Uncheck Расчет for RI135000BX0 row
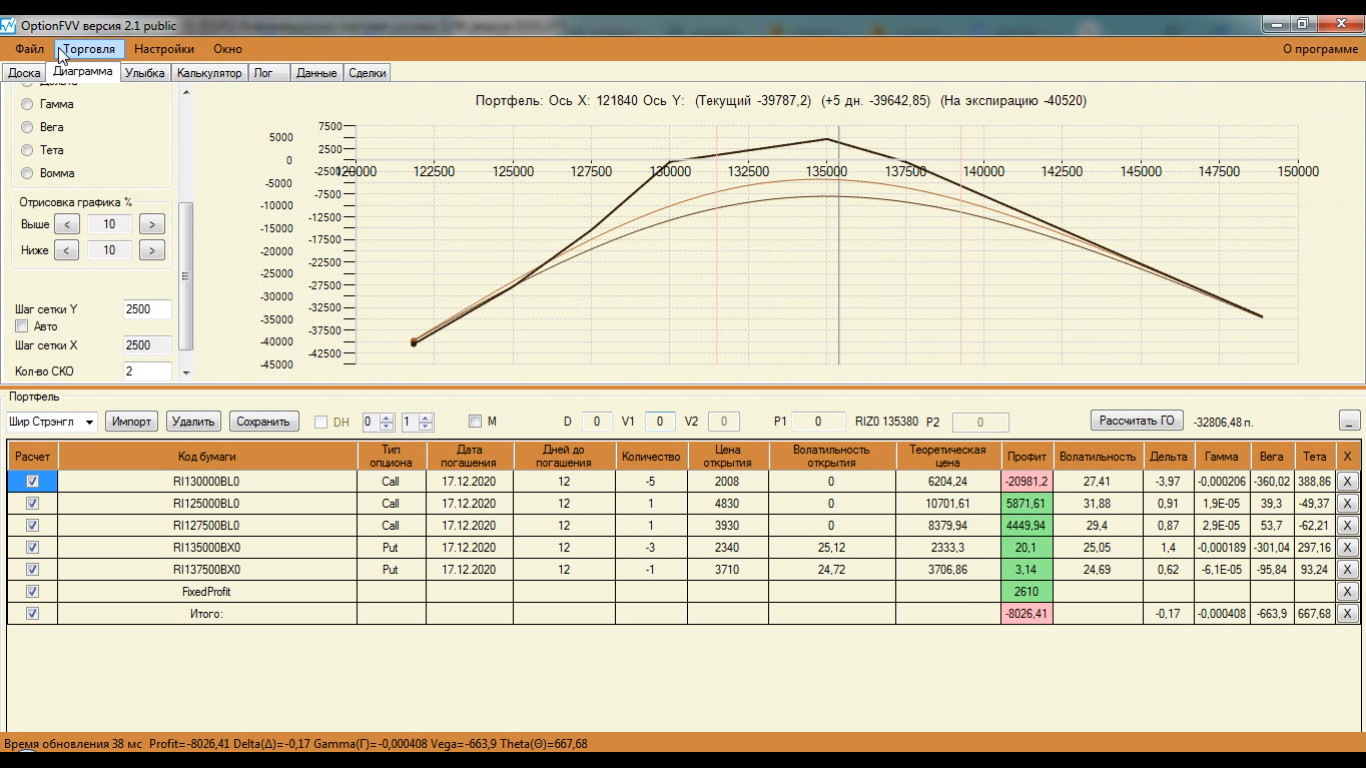Viewport: 1366px width, 768px height. tap(33, 547)
